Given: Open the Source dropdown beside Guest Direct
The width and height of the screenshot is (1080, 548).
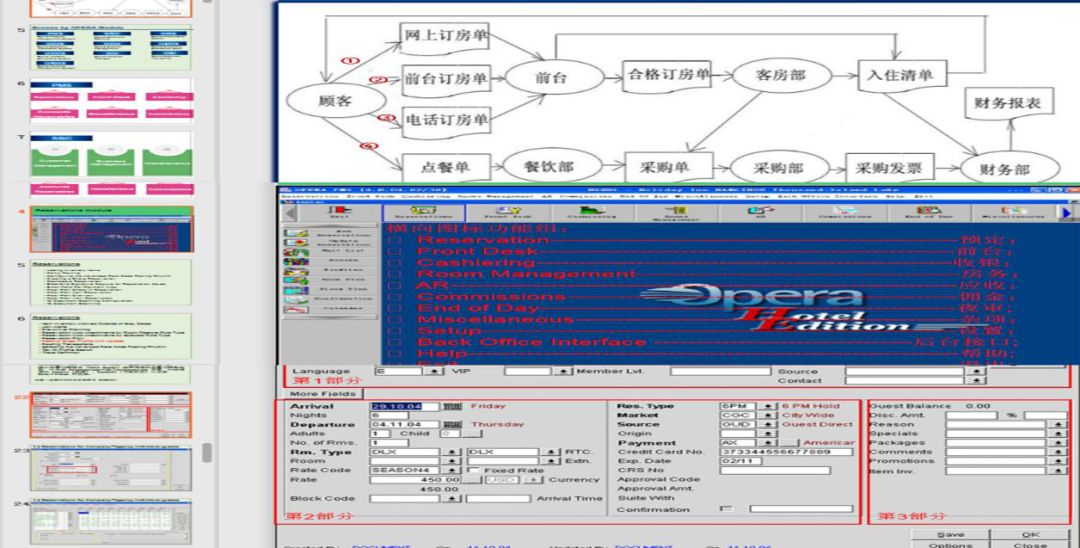Looking at the screenshot, I should click(769, 425).
